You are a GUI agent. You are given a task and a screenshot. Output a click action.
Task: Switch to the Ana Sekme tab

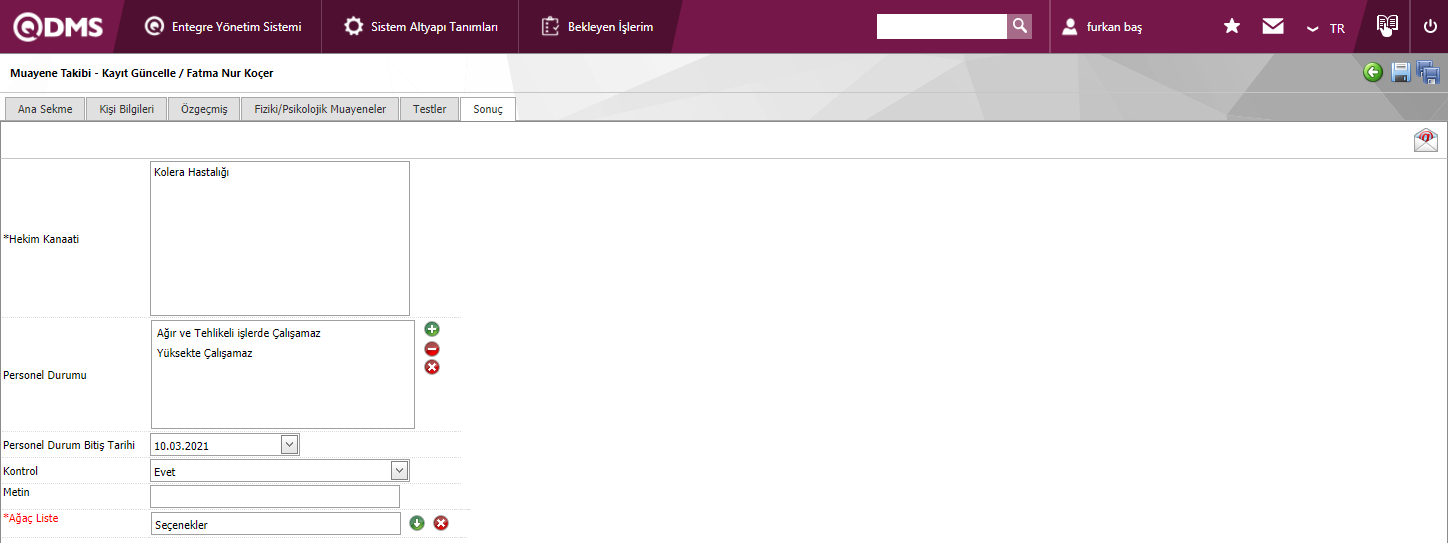point(45,109)
